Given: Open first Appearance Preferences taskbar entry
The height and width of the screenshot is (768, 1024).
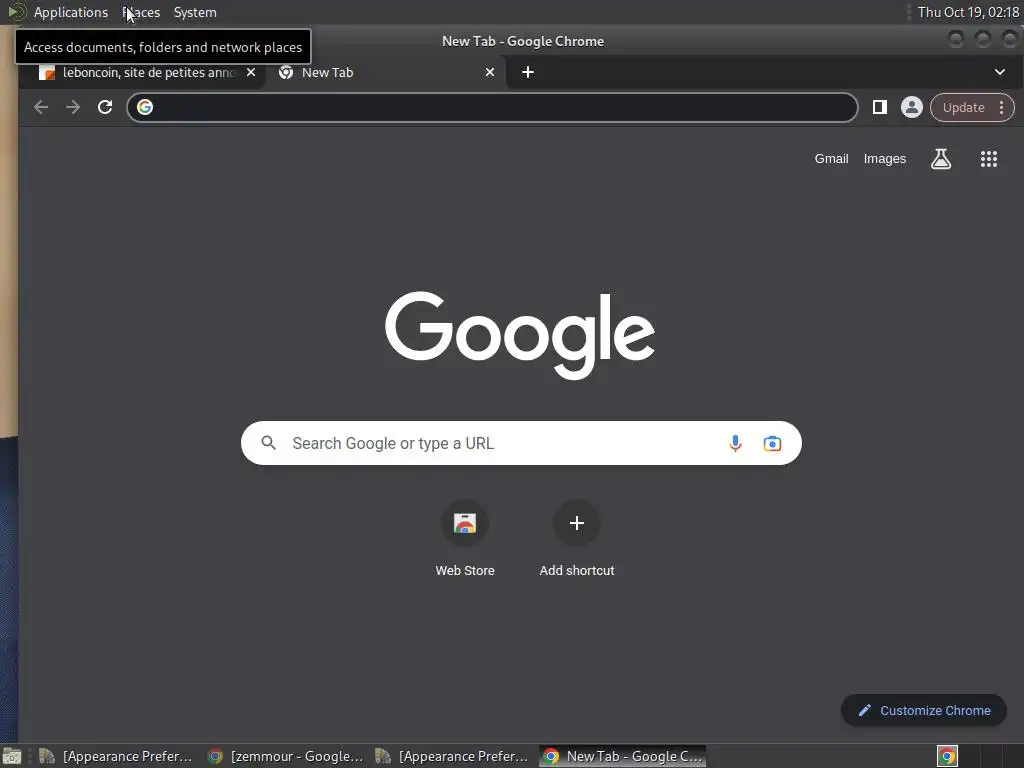Looking at the screenshot, I should (x=116, y=756).
